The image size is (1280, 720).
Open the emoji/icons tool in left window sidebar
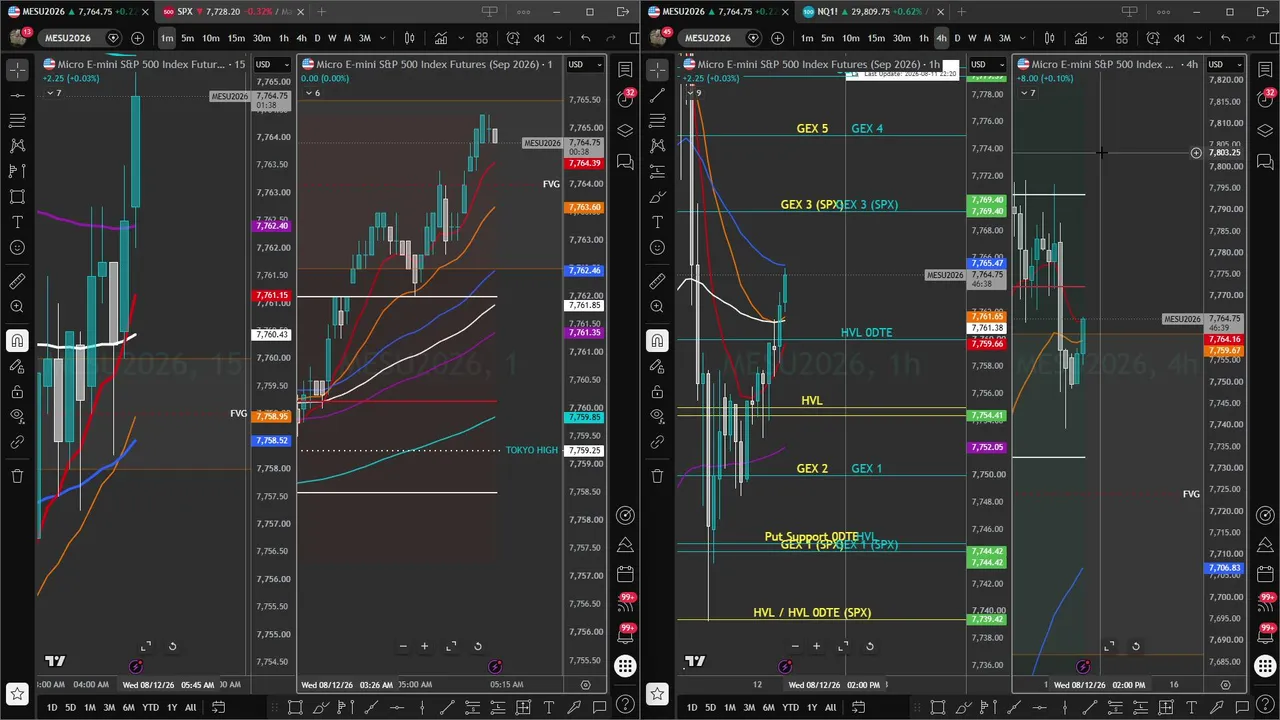[x=17, y=247]
